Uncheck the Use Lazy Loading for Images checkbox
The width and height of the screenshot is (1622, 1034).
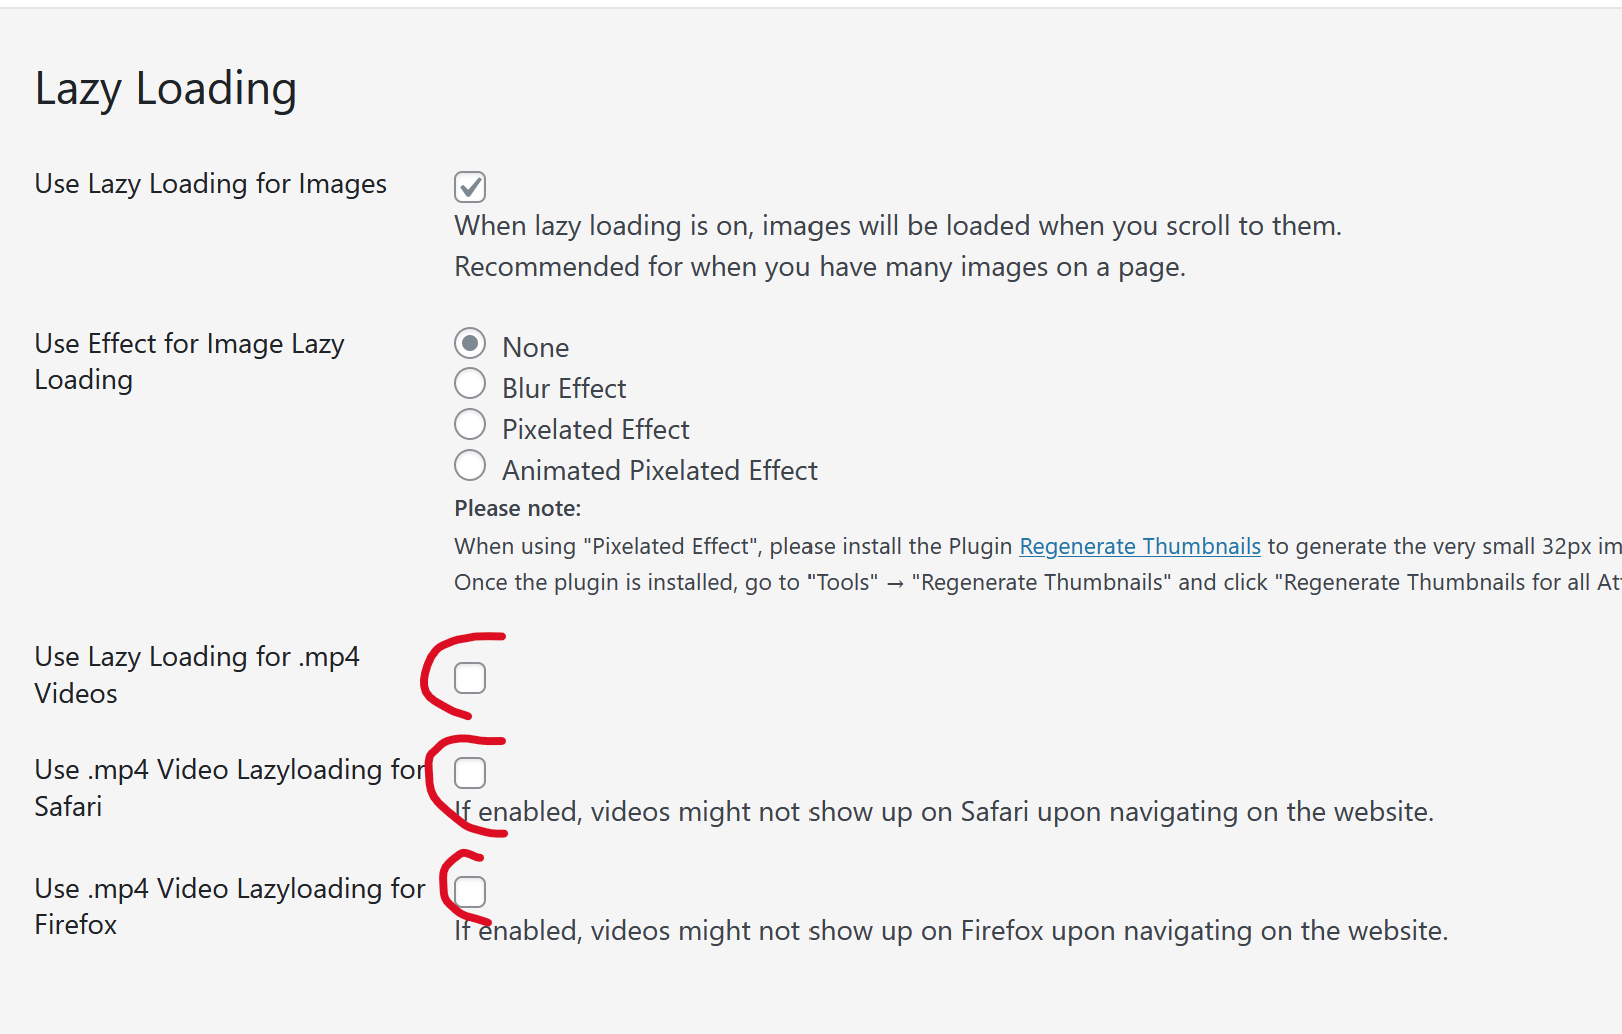470,187
